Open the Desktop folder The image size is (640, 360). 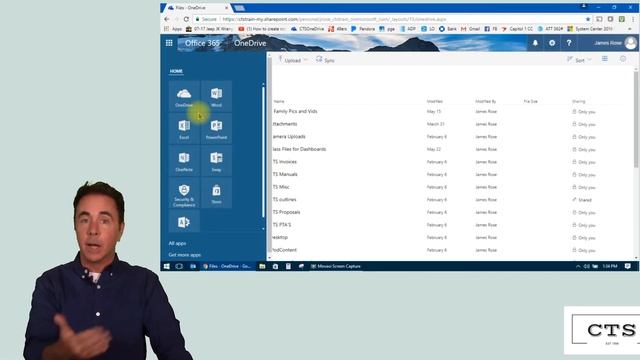[x=280, y=238]
